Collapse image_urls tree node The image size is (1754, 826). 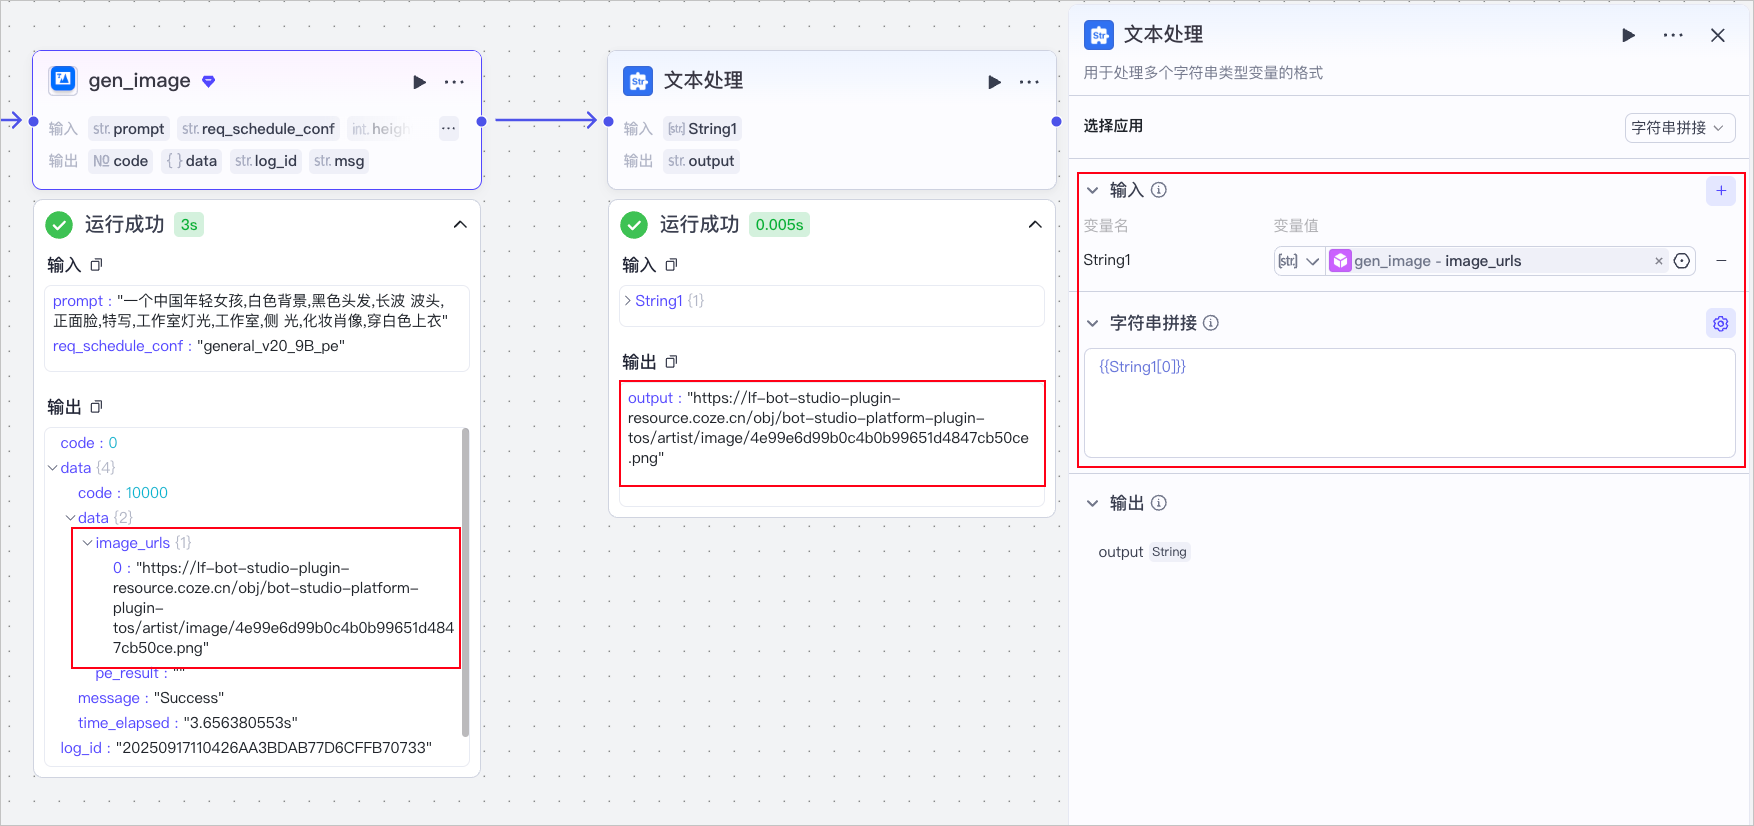pos(88,543)
